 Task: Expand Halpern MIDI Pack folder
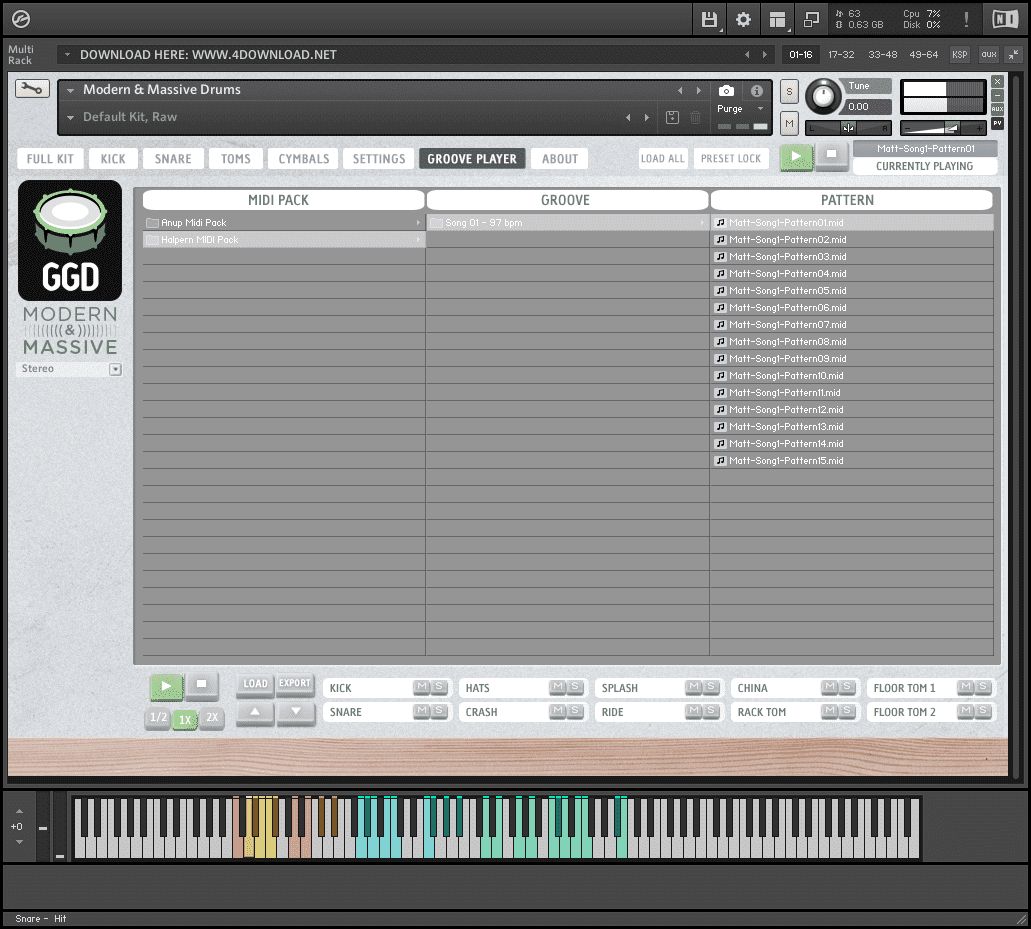[283, 240]
